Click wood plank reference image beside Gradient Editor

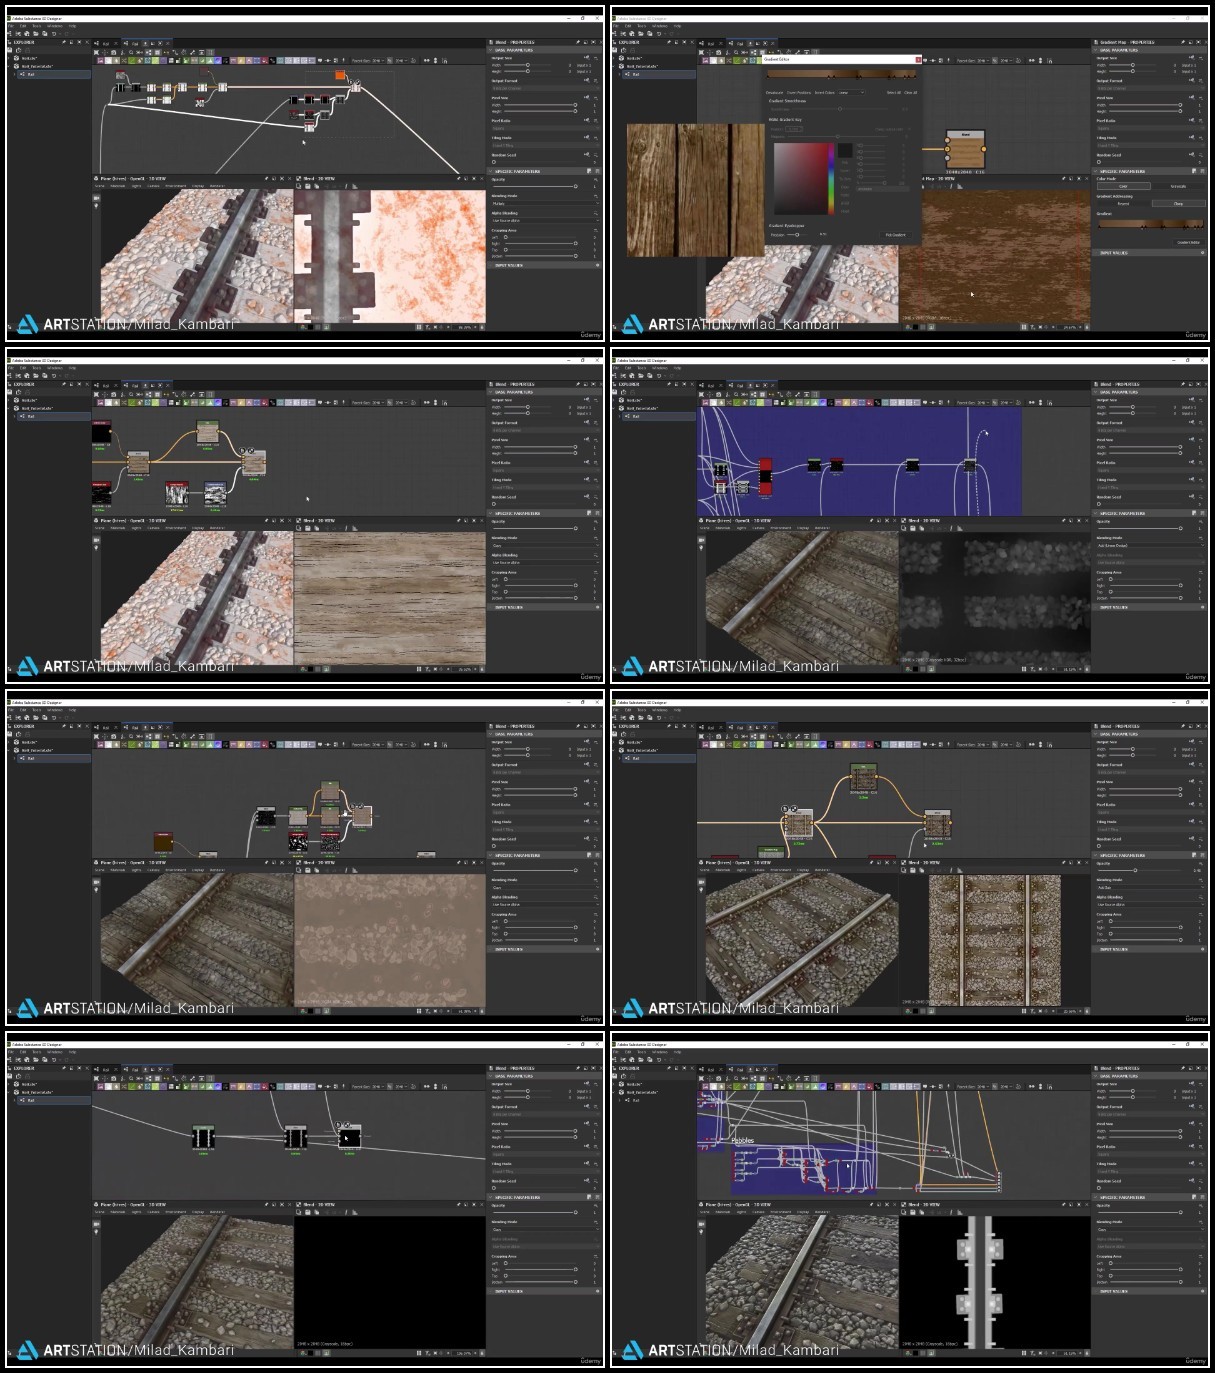[x=694, y=189]
